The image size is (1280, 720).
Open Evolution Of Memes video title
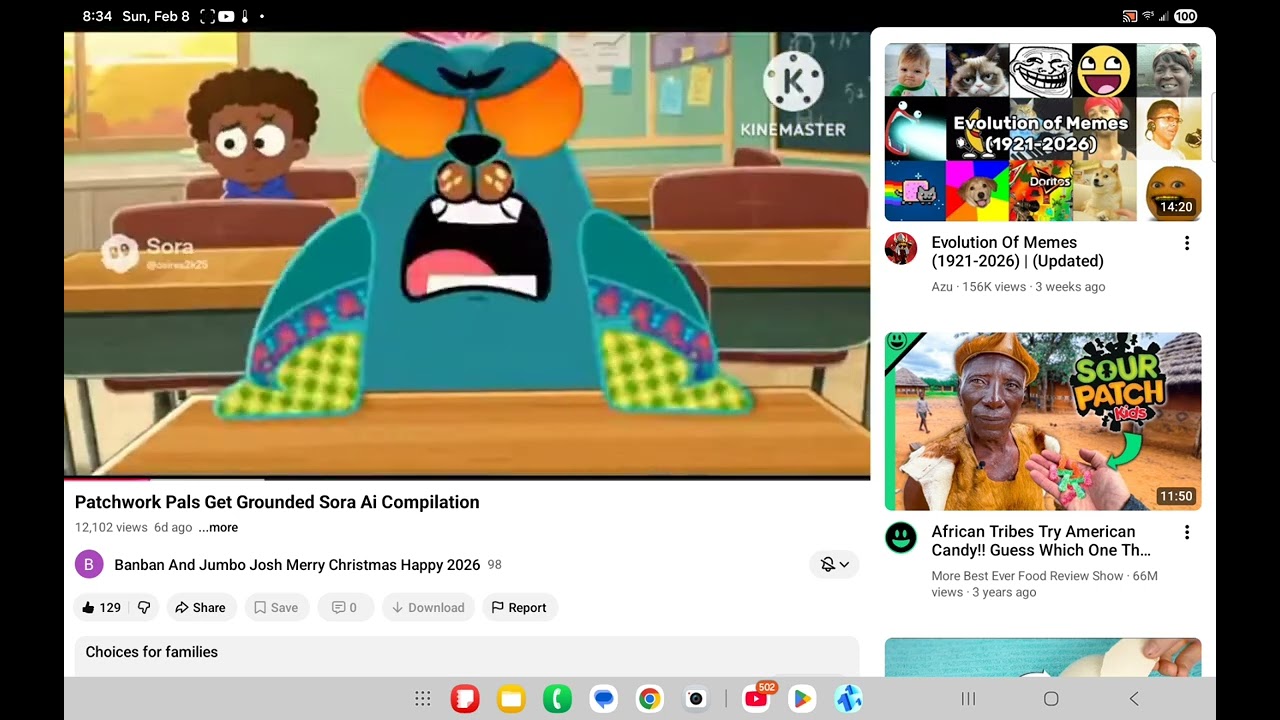1018,251
